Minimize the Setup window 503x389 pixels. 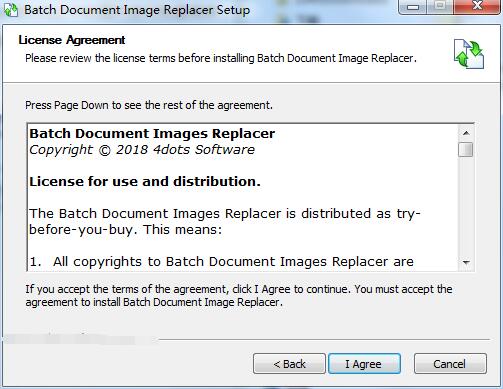pos(413,7)
